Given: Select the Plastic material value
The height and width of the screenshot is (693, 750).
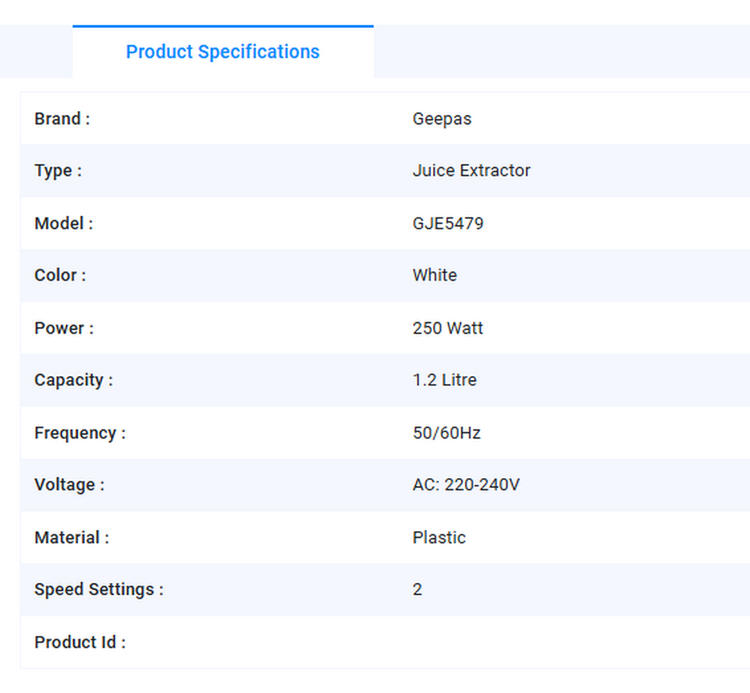Looking at the screenshot, I should pos(439,538).
